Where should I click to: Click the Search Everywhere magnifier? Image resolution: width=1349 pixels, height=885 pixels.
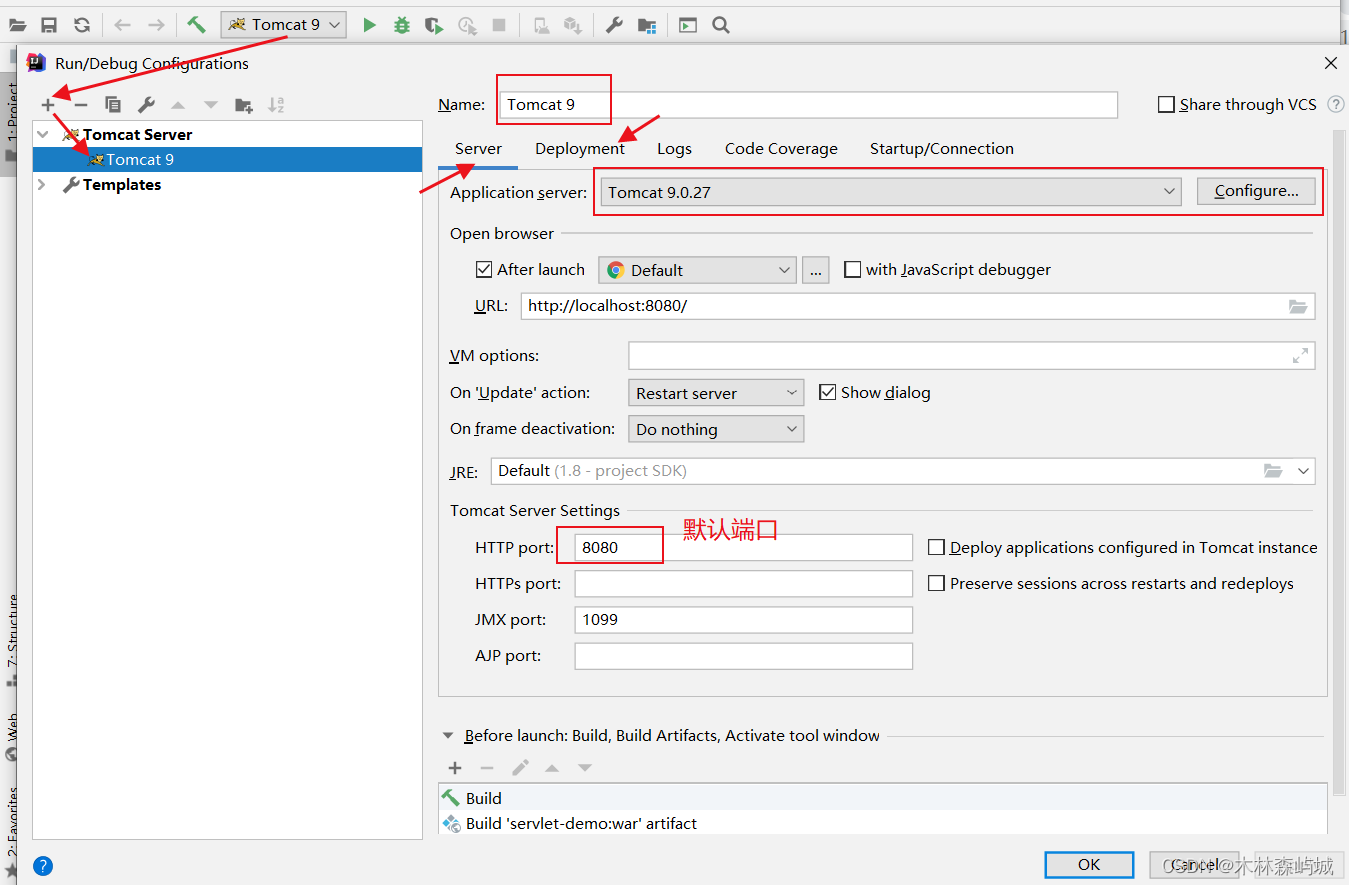[x=721, y=25]
